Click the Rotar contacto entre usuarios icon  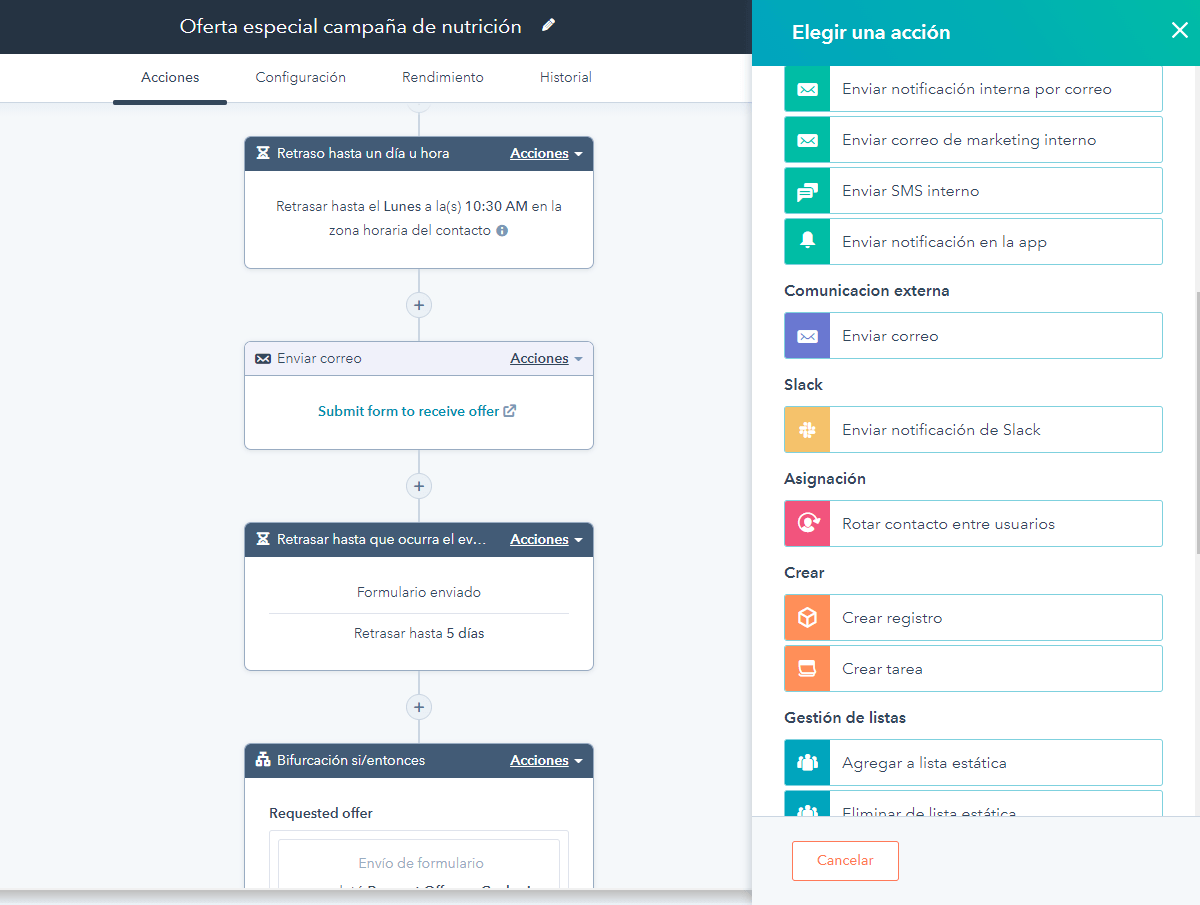(x=807, y=524)
